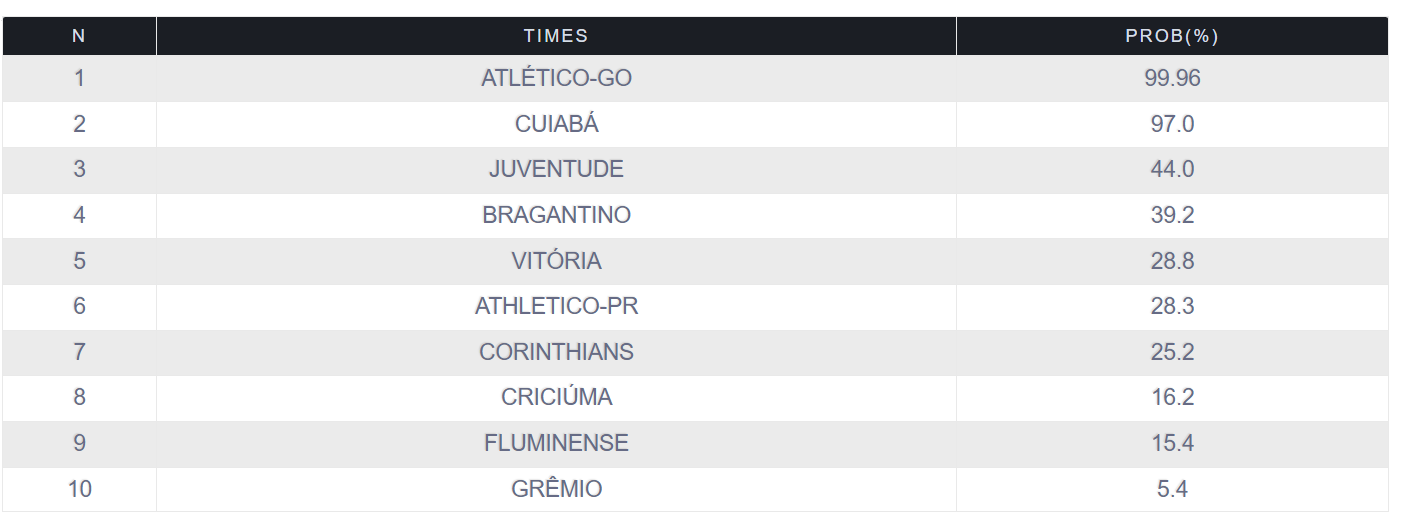Select the ATLÉTICO-GO team name

coord(556,78)
